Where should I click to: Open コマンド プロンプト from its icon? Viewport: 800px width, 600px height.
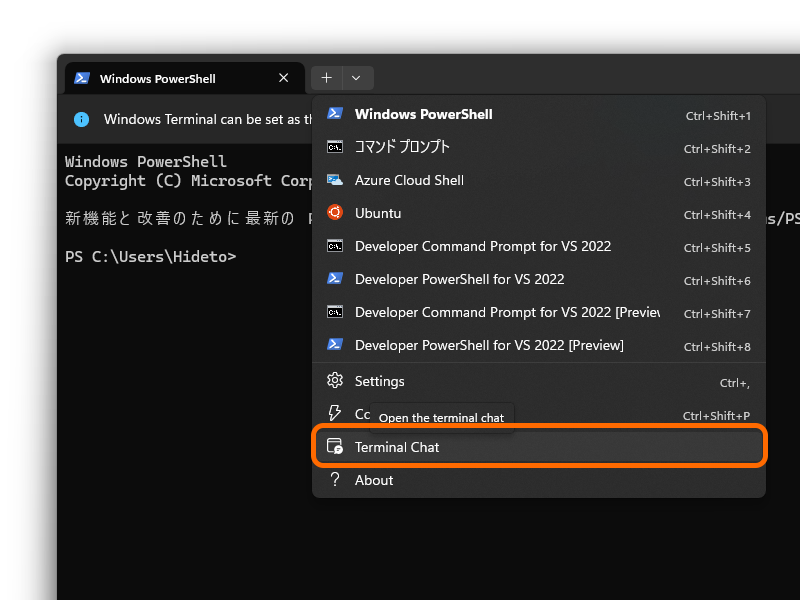pos(334,147)
